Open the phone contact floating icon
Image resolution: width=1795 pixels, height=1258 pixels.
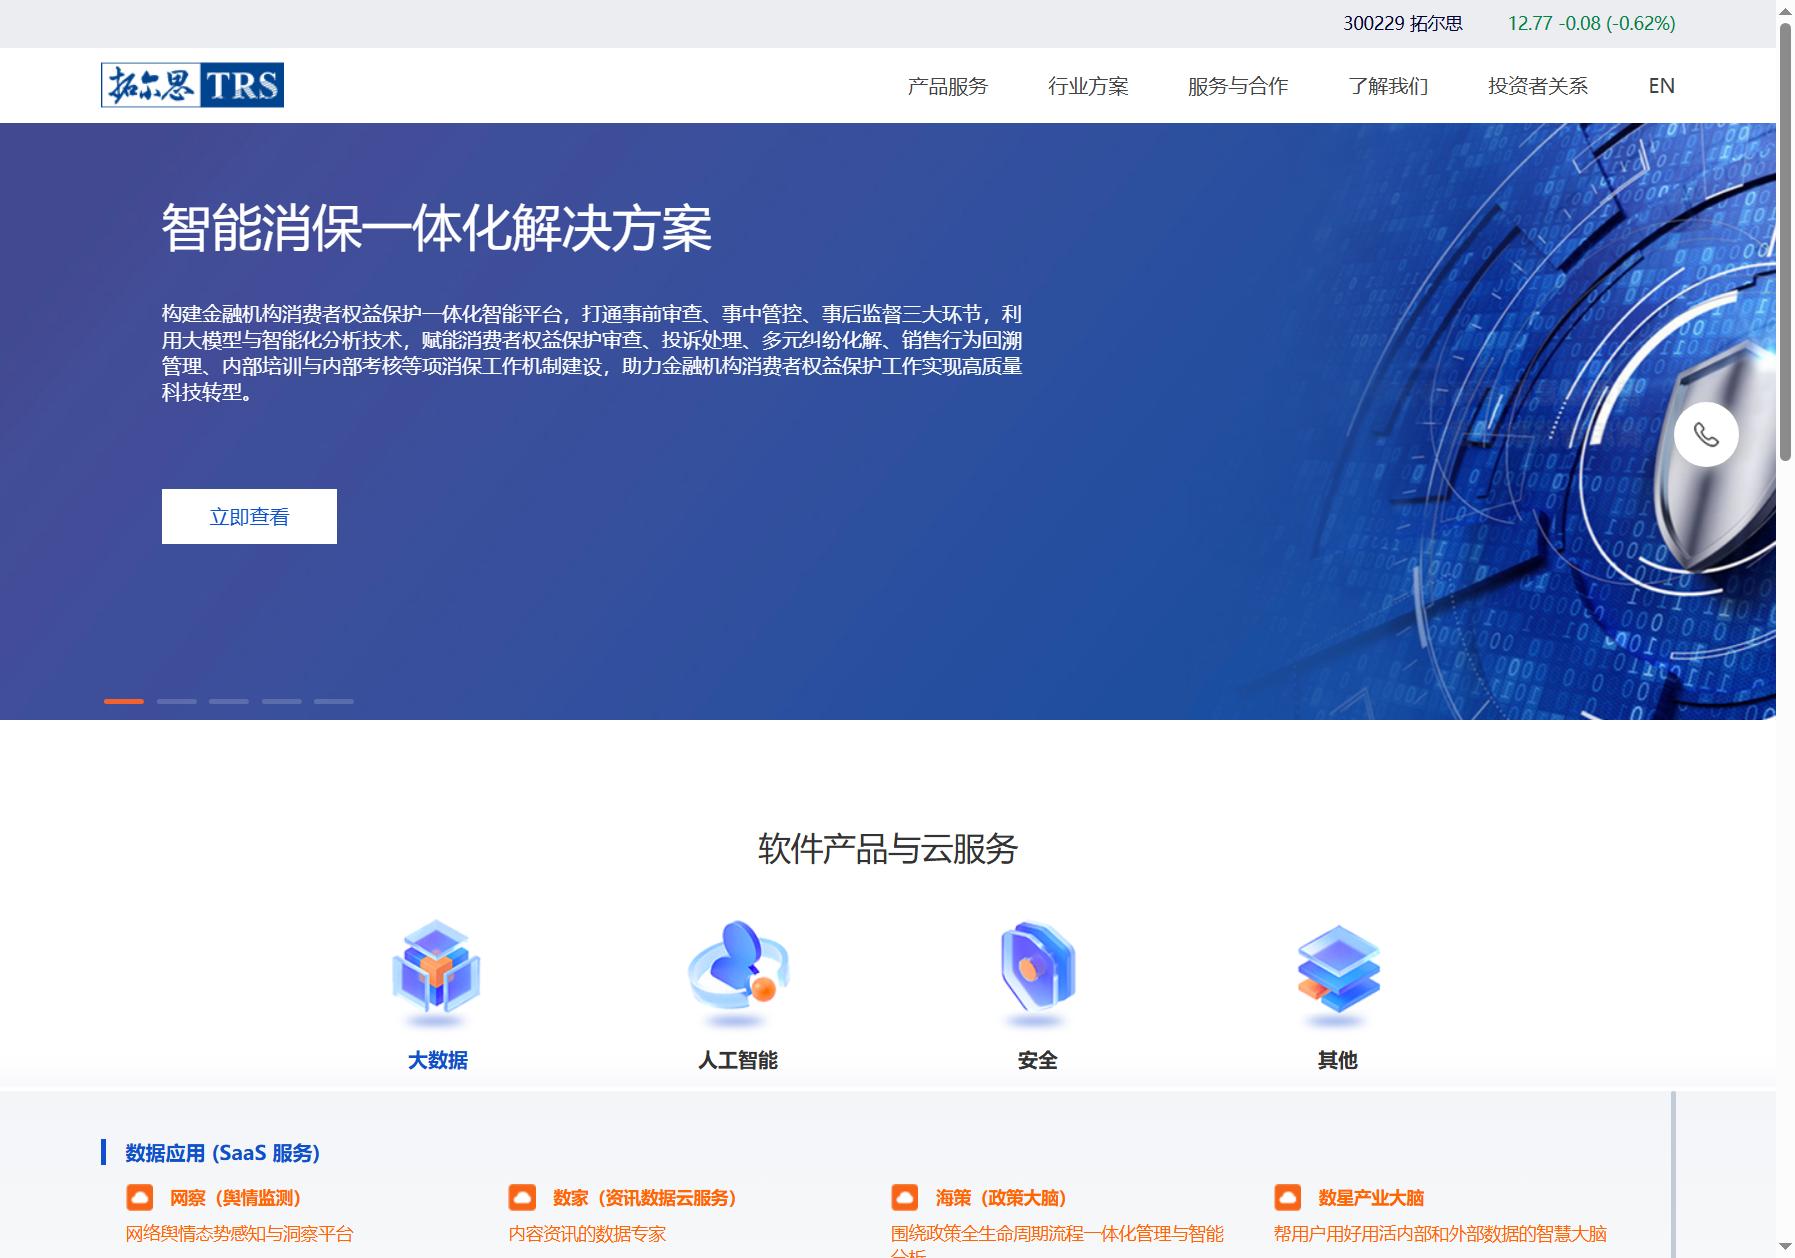(1706, 434)
